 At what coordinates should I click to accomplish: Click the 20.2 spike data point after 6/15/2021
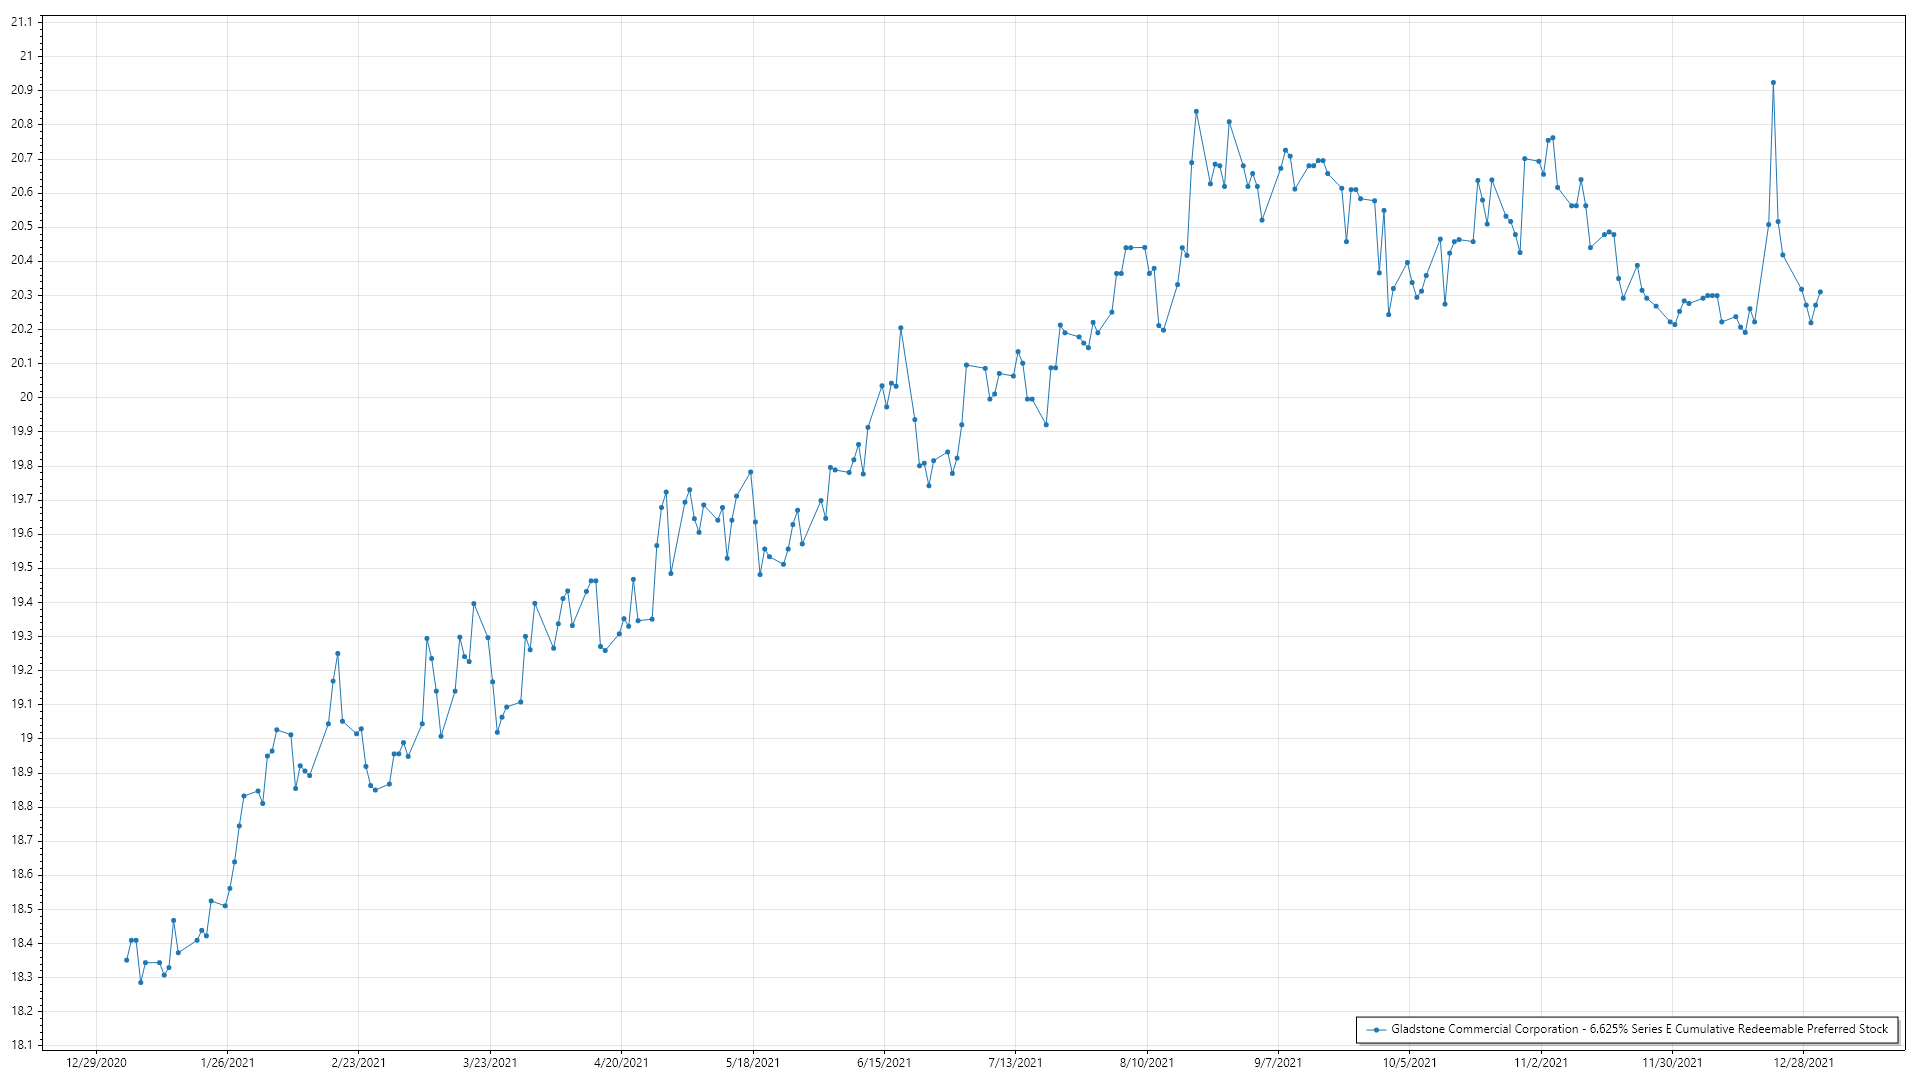pyautogui.click(x=900, y=328)
